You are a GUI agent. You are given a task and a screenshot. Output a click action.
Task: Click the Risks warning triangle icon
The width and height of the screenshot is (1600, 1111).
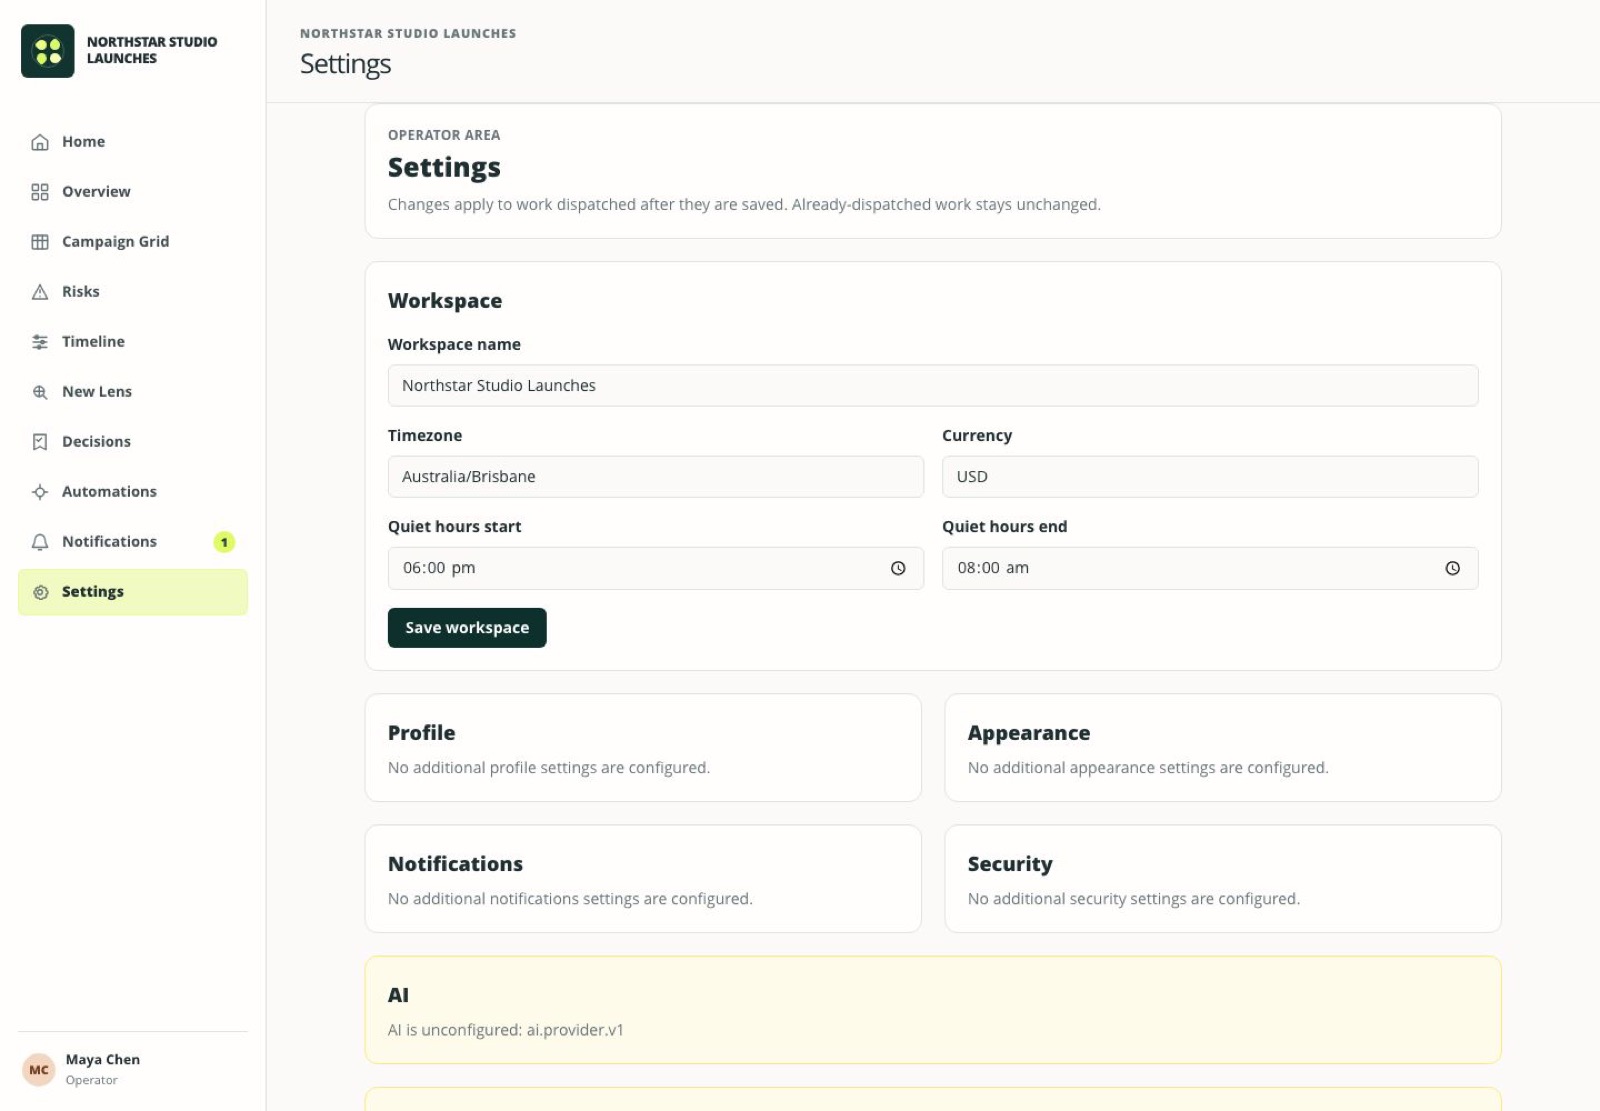click(x=40, y=292)
